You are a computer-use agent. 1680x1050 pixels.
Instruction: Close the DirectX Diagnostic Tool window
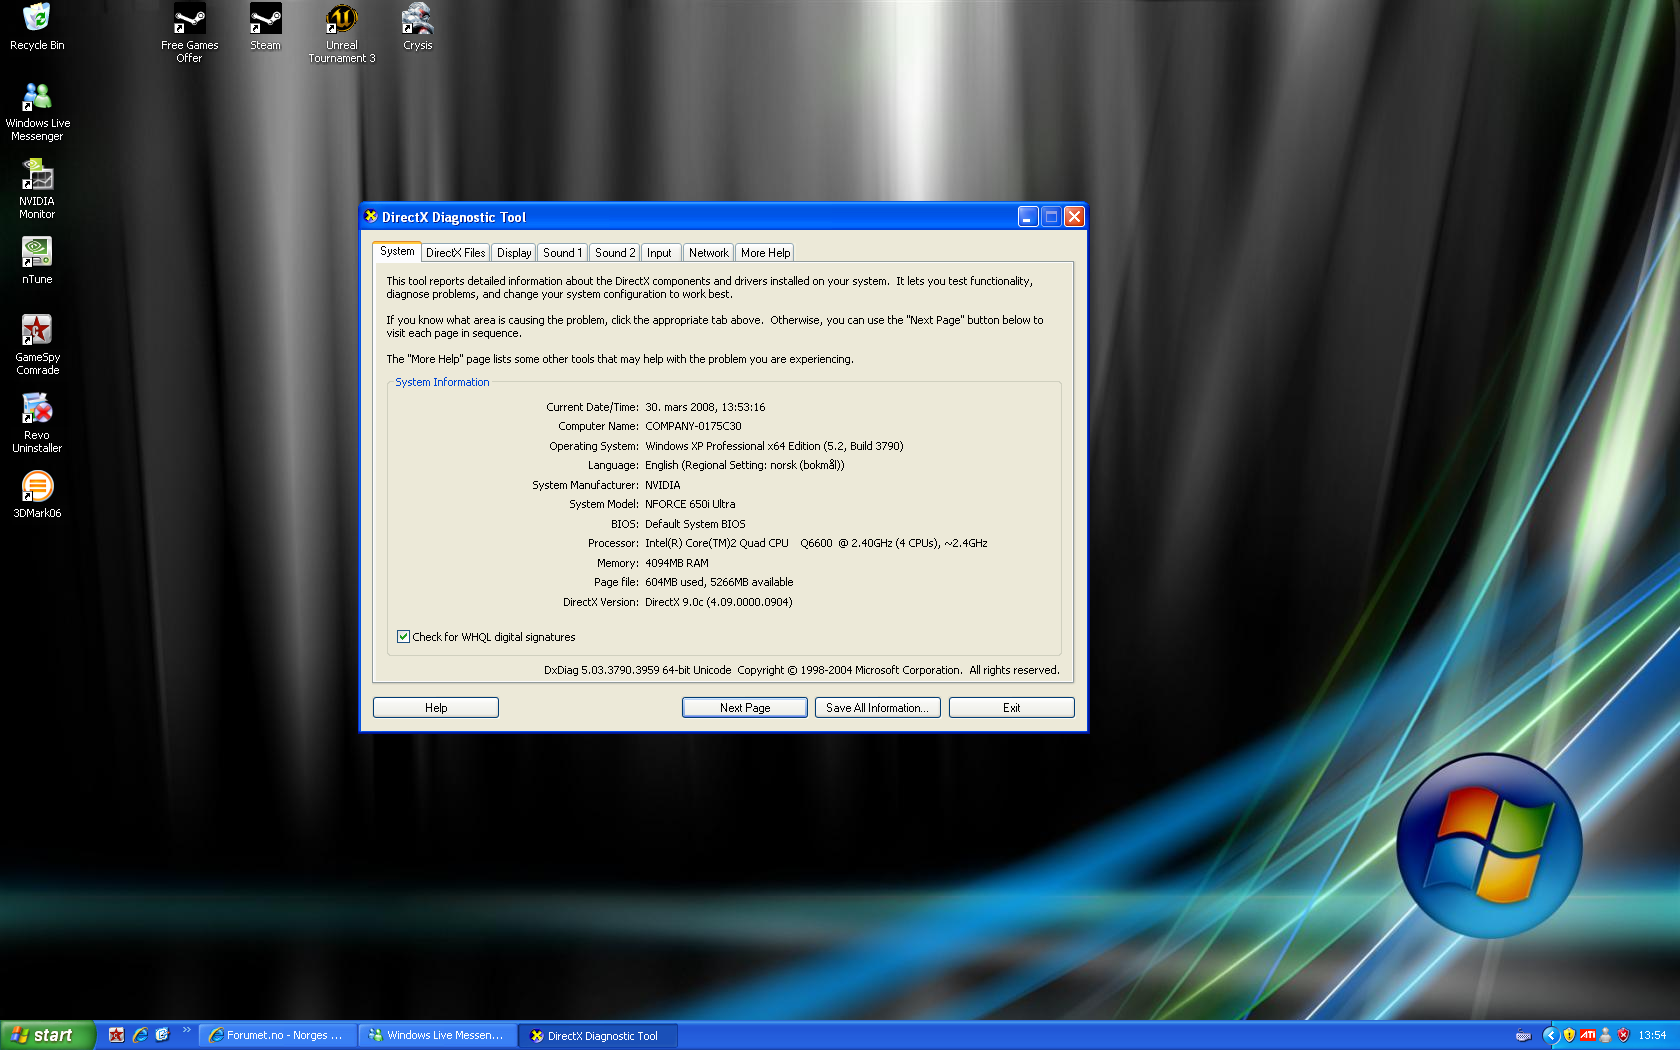(1074, 217)
